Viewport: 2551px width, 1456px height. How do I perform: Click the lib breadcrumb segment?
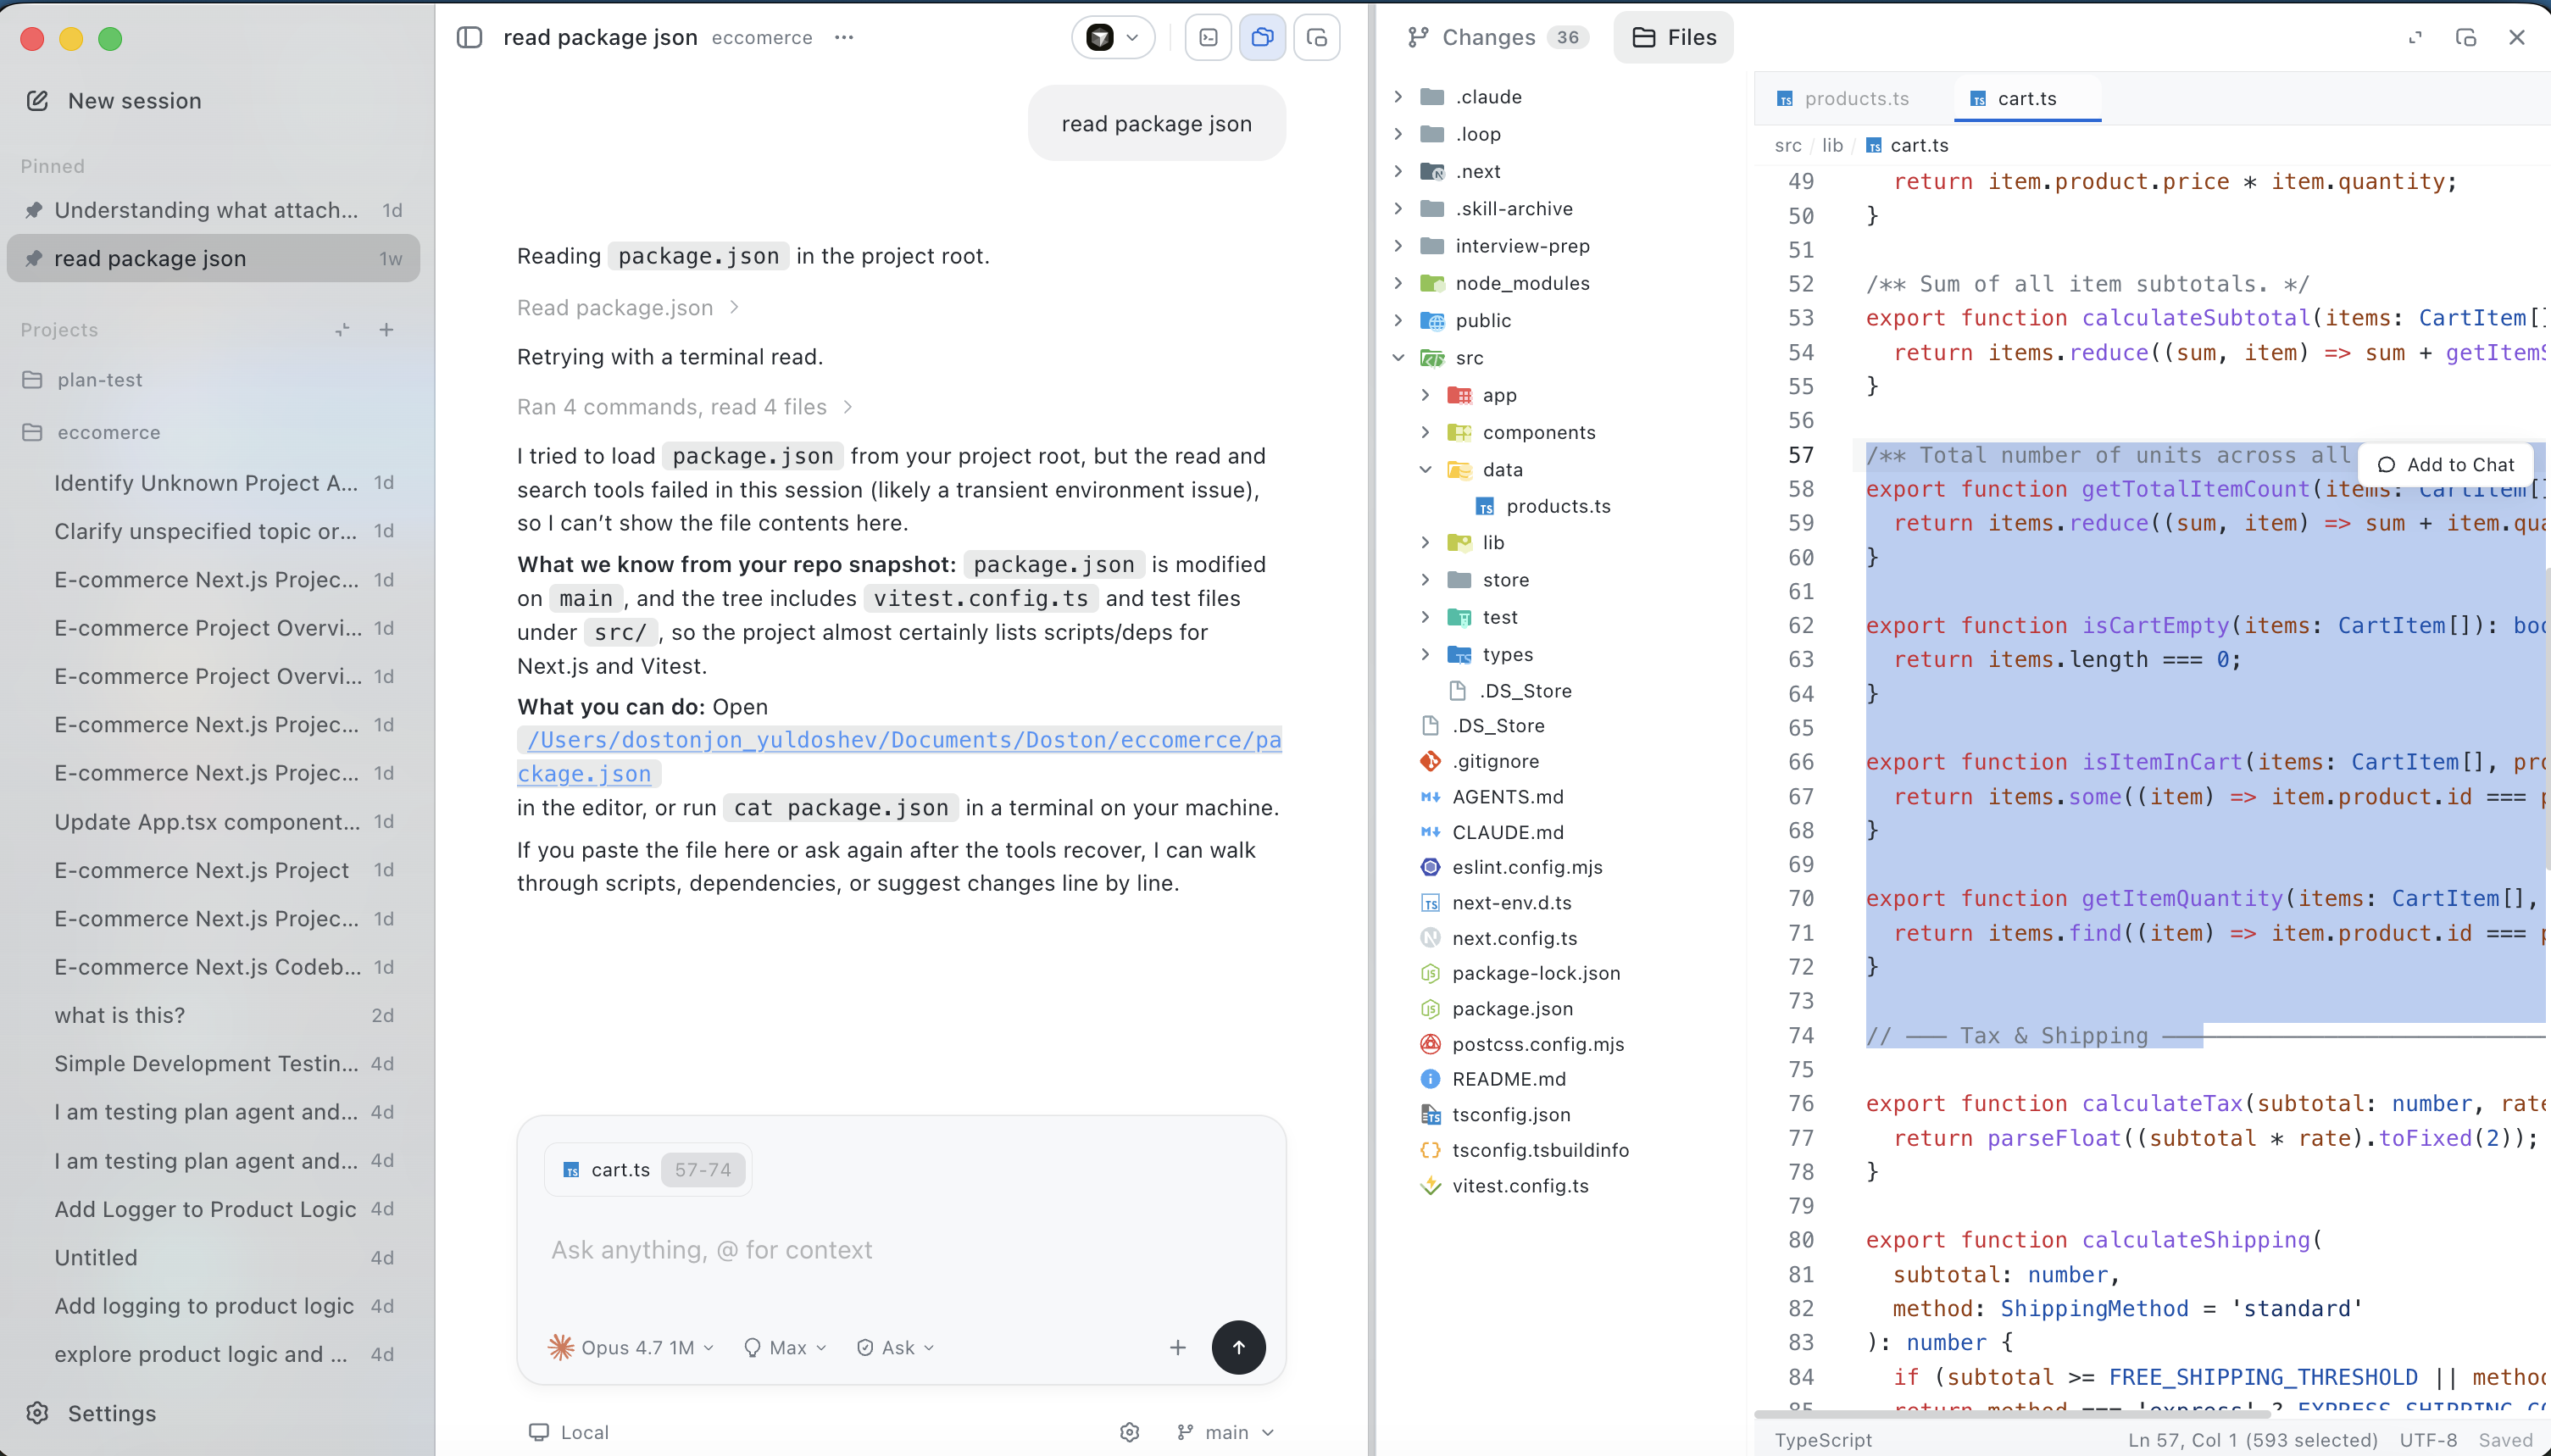pyautogui.click(x=1832, y=145)
